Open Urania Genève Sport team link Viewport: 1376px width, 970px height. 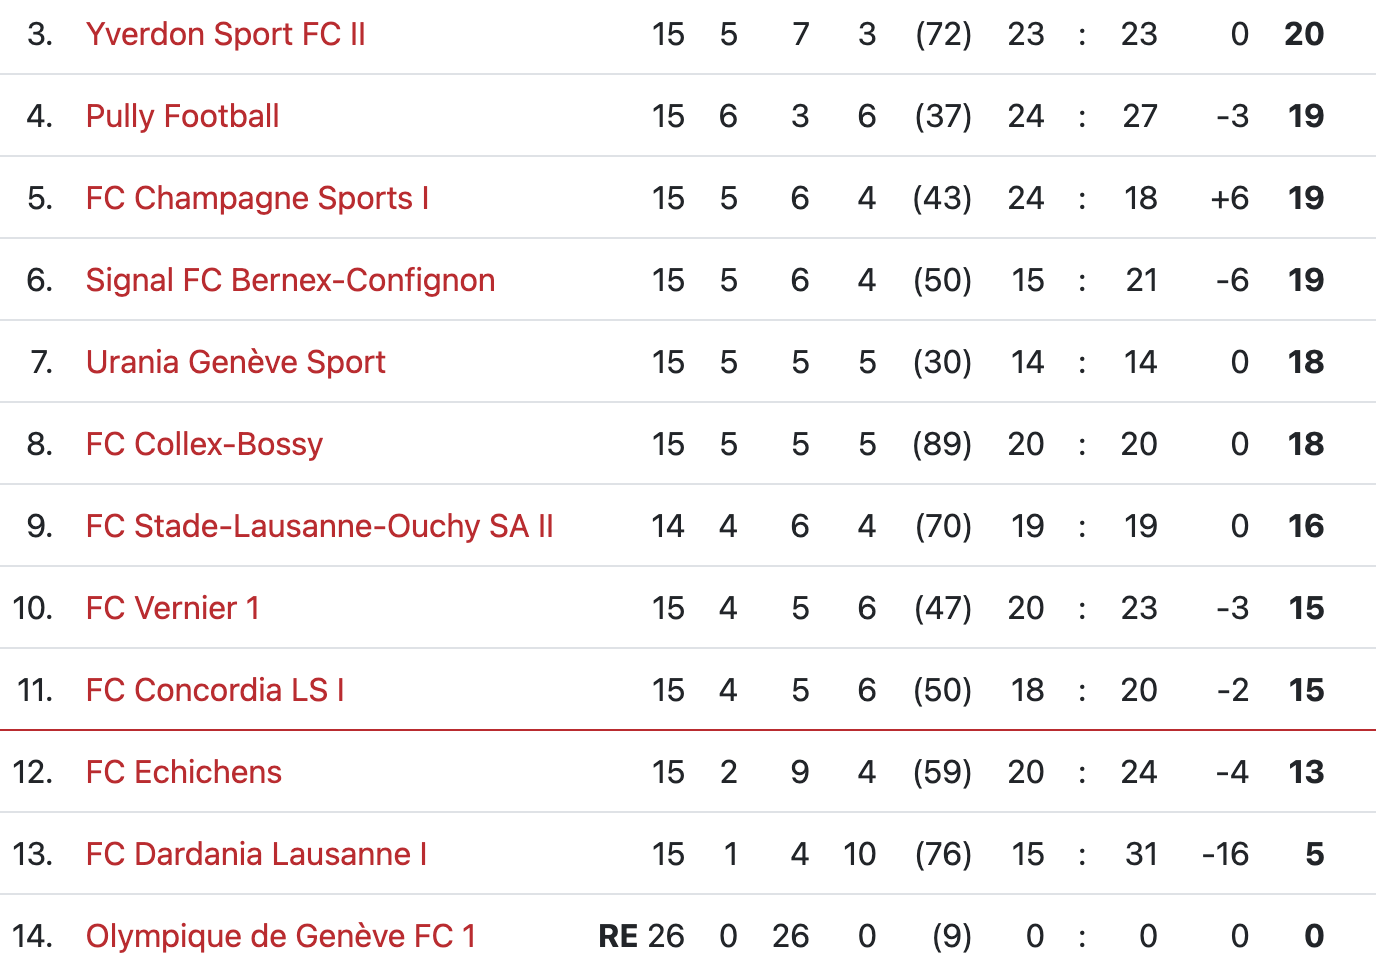tap(235, 363)
